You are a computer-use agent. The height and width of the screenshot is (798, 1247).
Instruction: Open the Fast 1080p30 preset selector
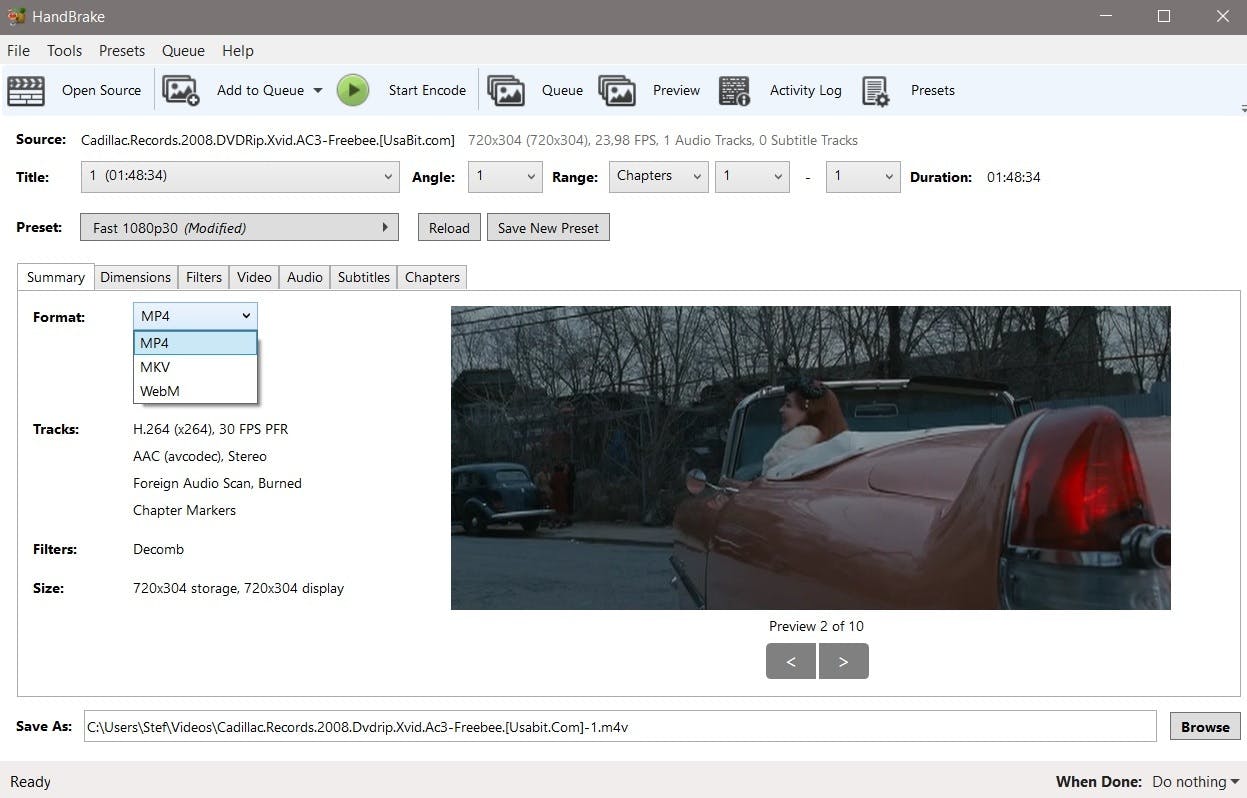(x=239, y=228)
